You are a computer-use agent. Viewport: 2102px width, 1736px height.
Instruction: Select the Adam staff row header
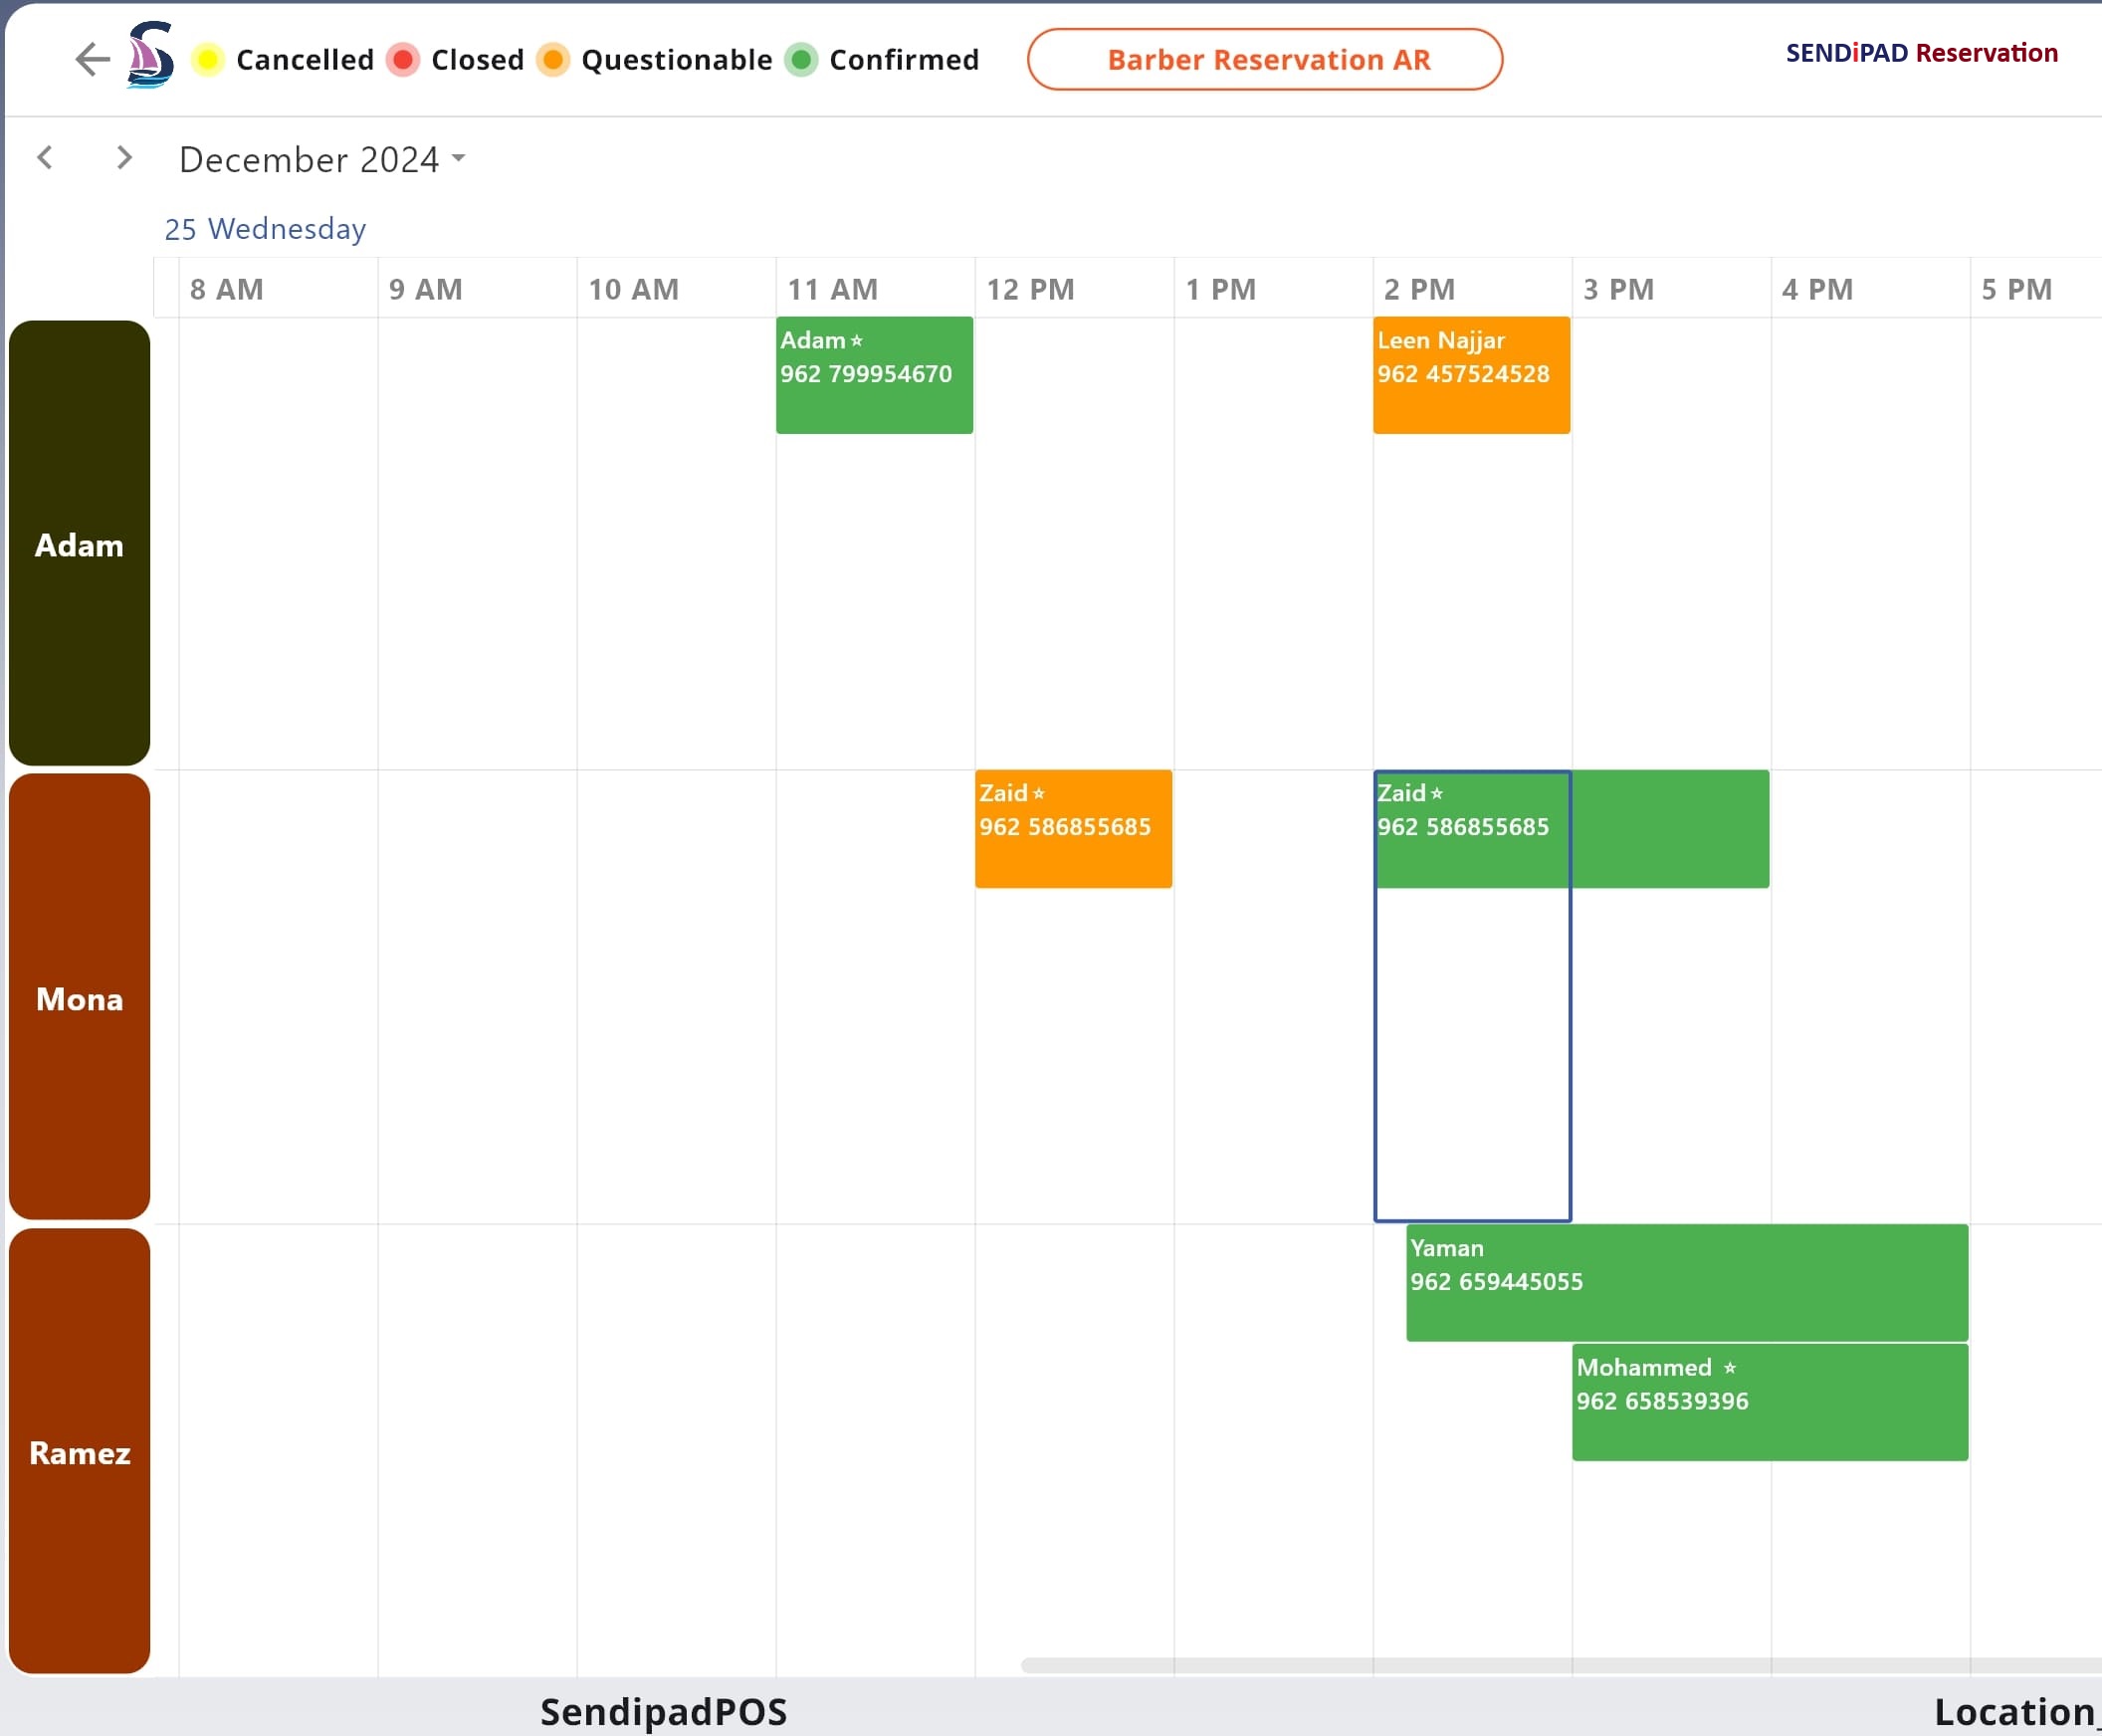tap(80, 543)
